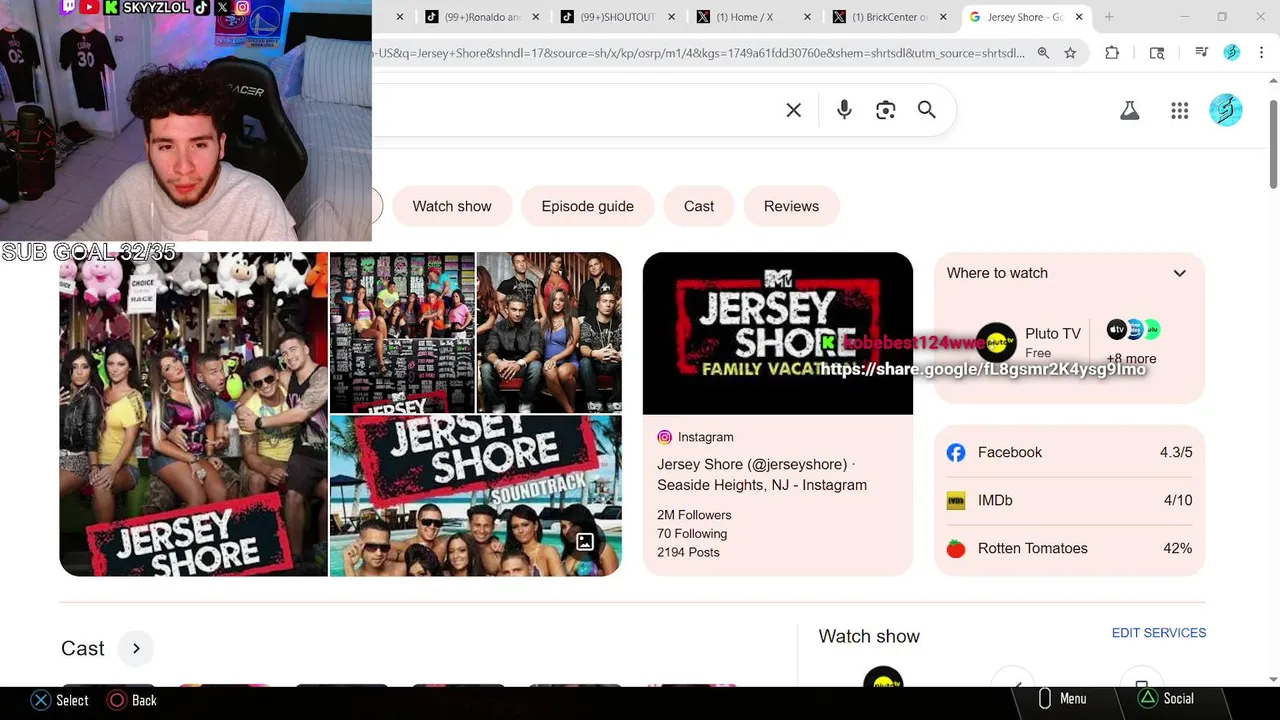
Task: Open the IMDb 4/10 rating
Action: (1069, 500)
